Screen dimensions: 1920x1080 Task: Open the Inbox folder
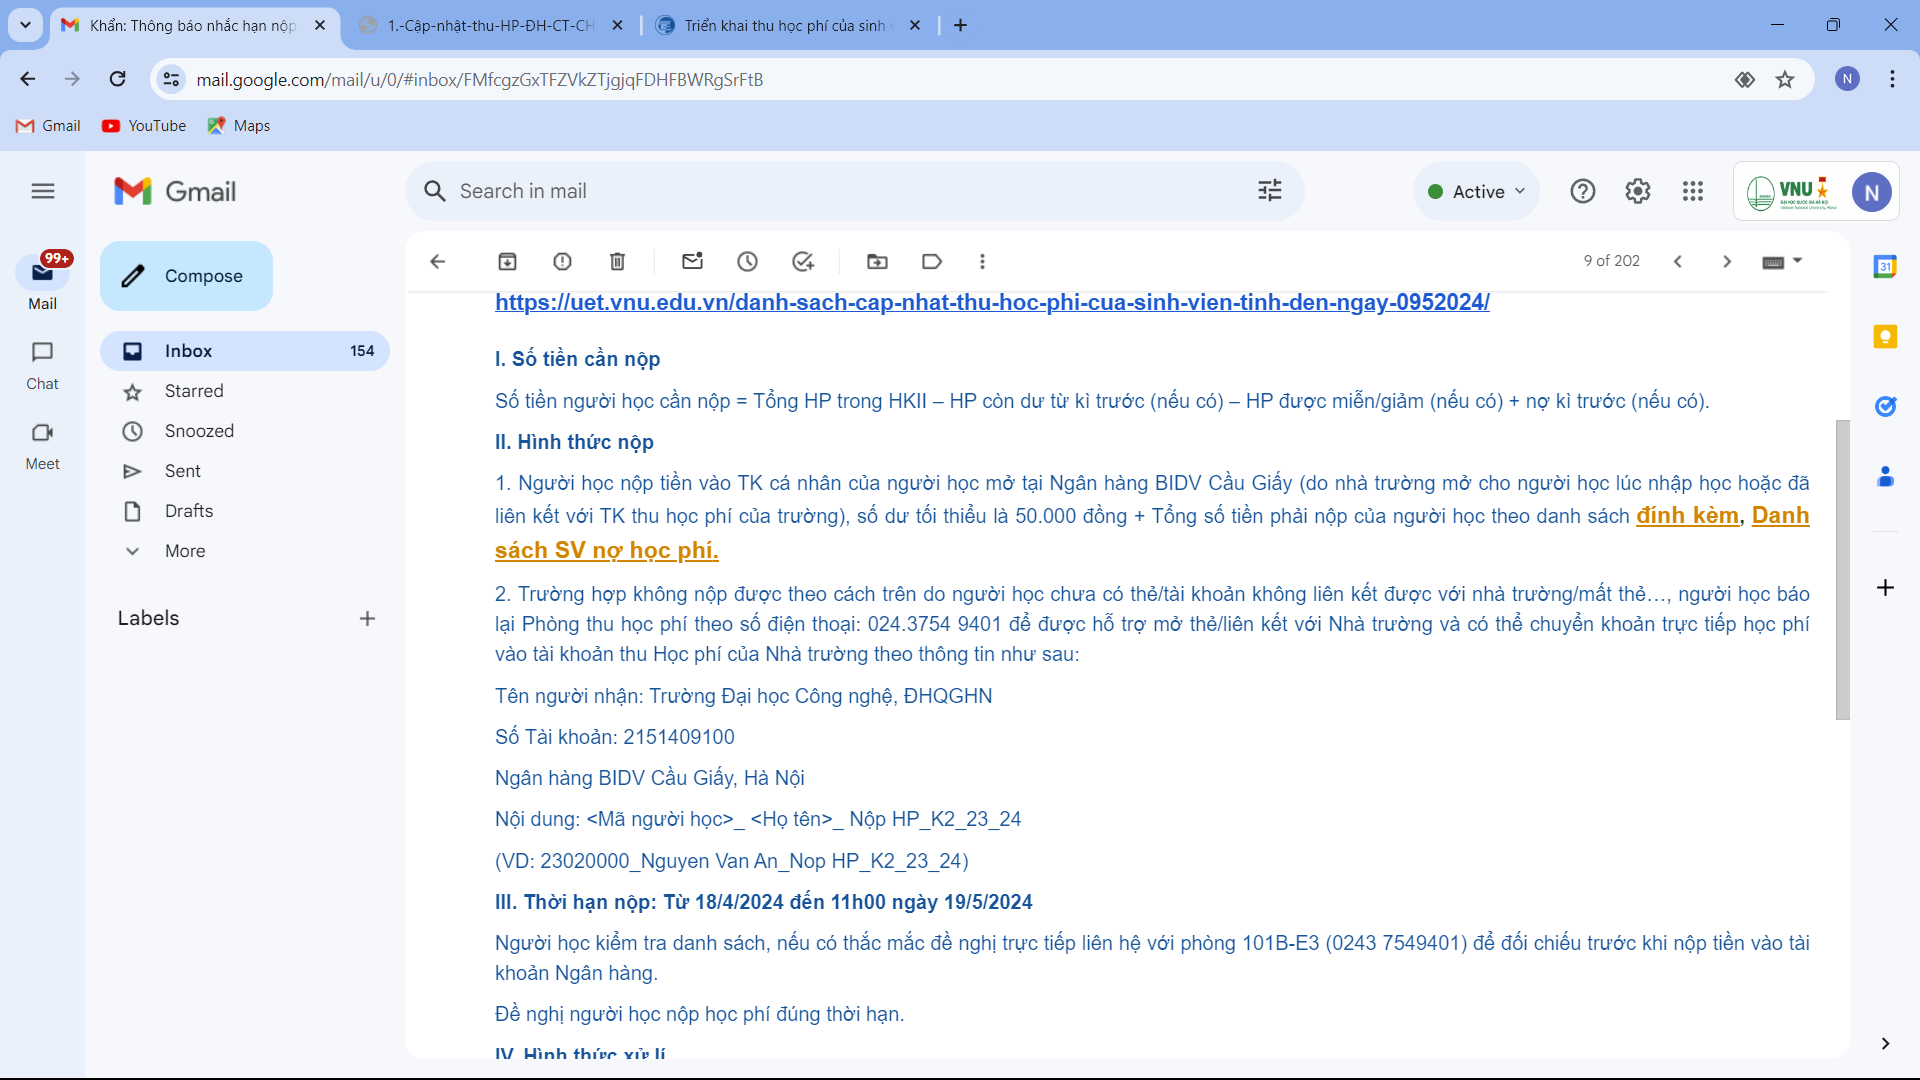click(x=244, y=351)
